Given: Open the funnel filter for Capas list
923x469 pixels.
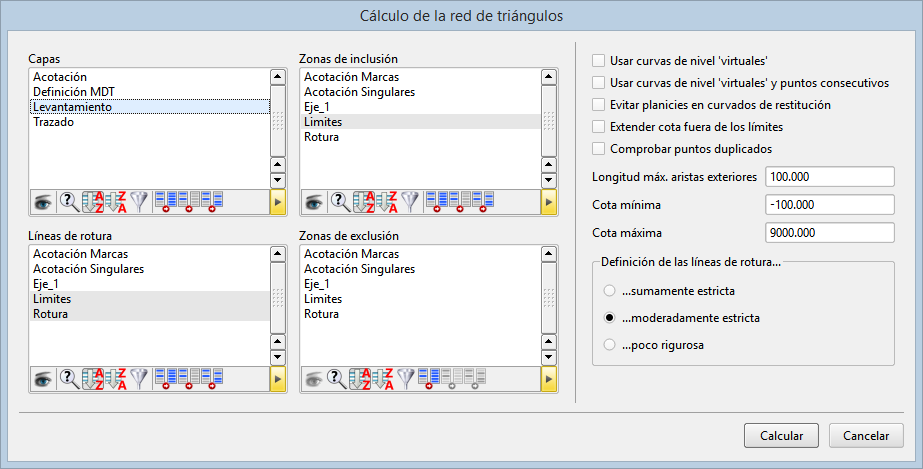Looking at the screenshot, I should click(x=139, y=202).
